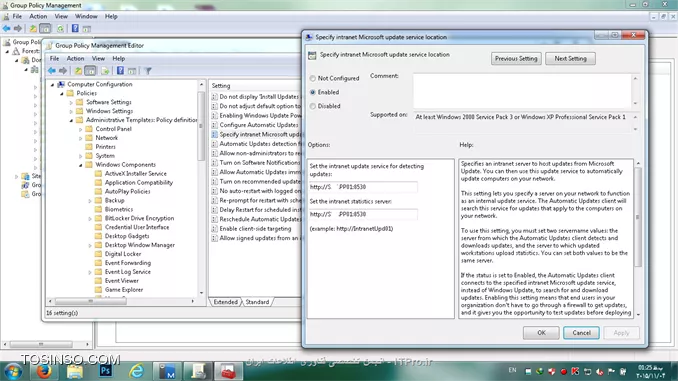Switch to the Standard tab
678x381 pixels.
coord(257,302)
